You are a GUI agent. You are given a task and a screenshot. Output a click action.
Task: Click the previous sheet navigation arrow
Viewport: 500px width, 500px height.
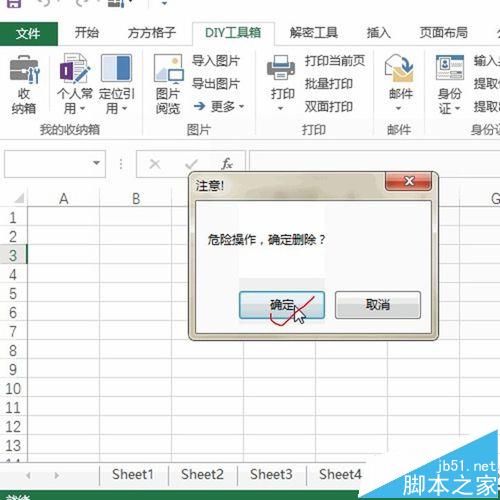click(x=28, y=475)
